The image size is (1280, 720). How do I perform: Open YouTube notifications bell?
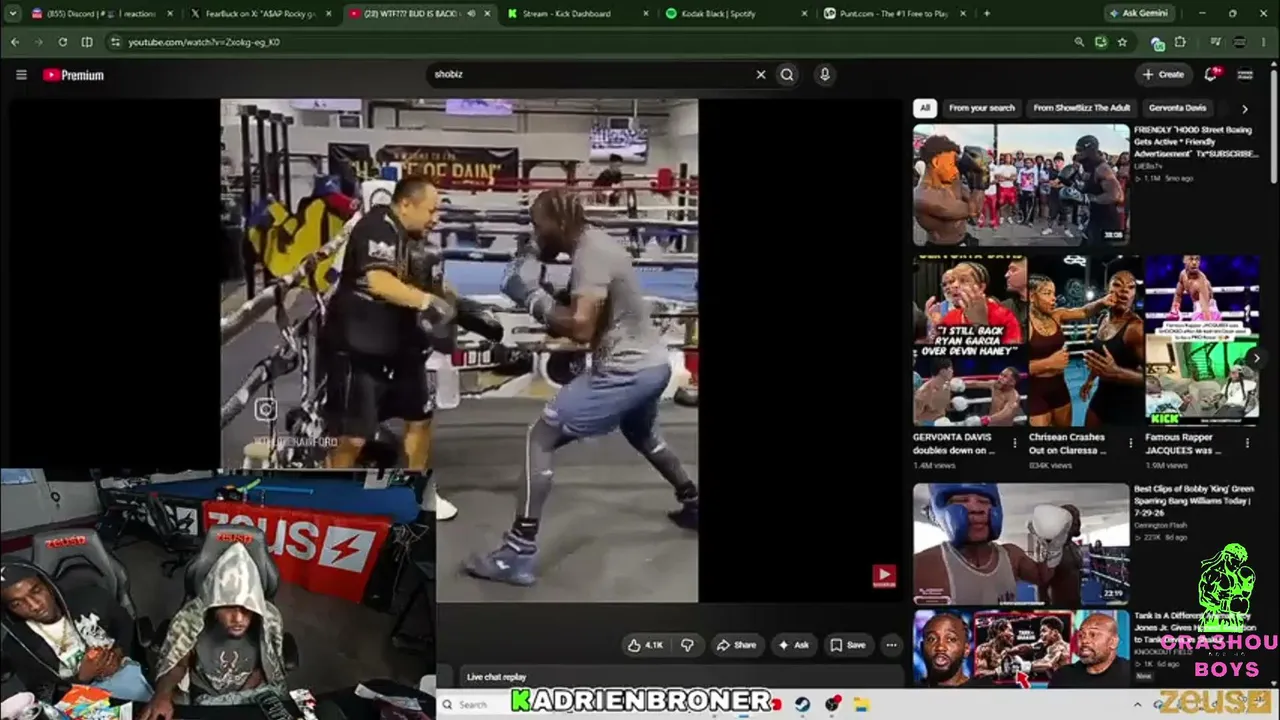(x=1211, y=74)
